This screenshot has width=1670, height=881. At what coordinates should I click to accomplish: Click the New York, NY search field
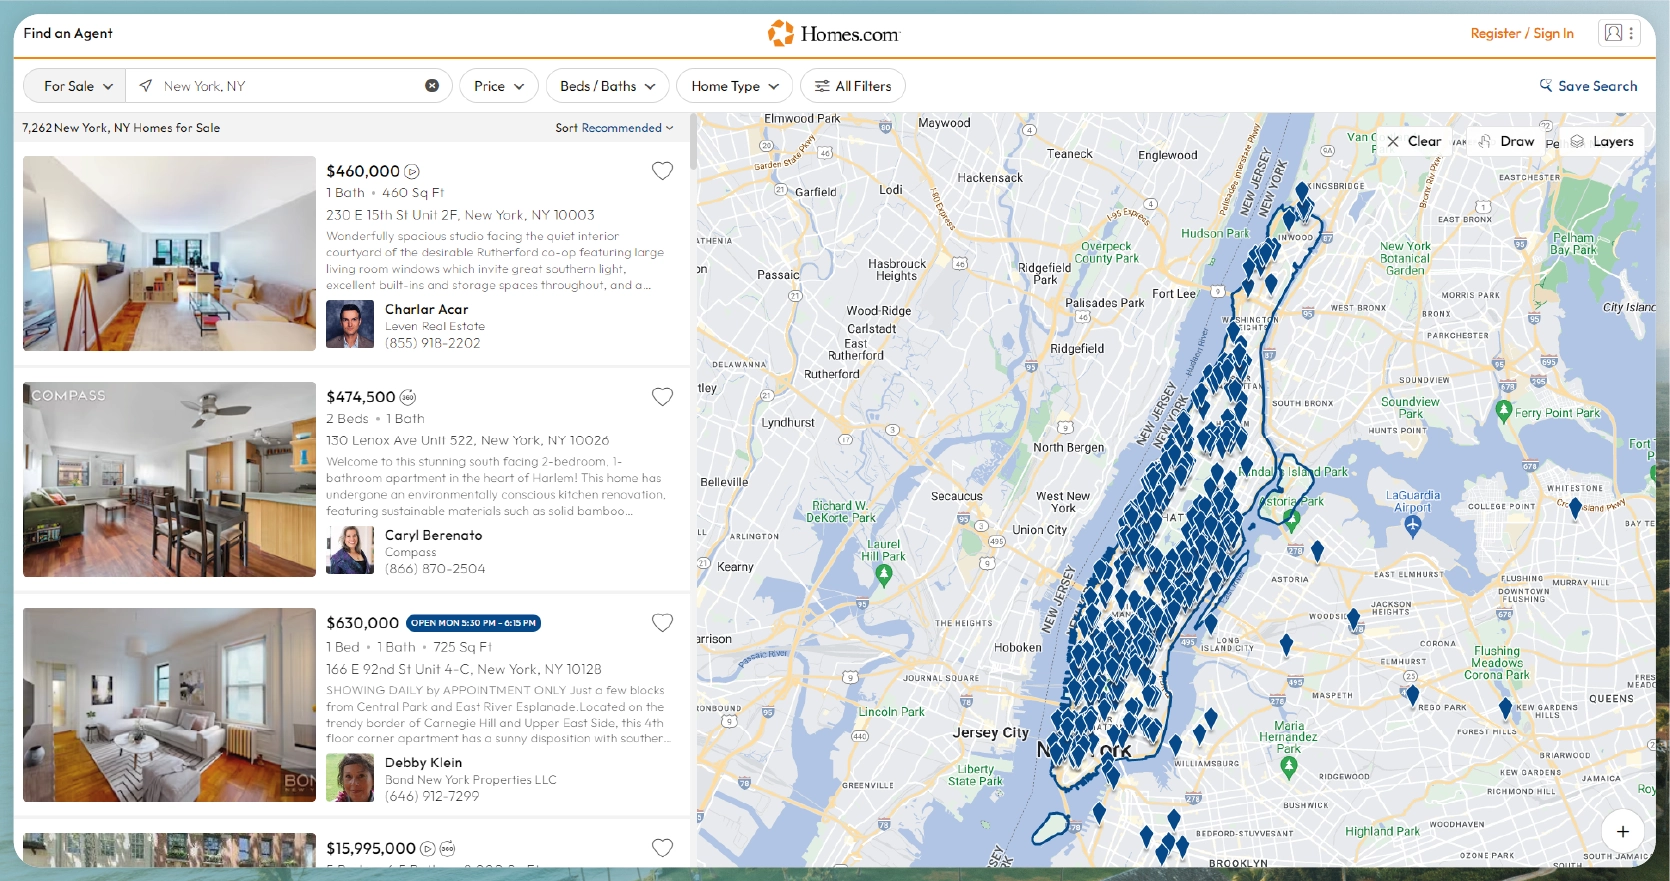coord(290,86)
